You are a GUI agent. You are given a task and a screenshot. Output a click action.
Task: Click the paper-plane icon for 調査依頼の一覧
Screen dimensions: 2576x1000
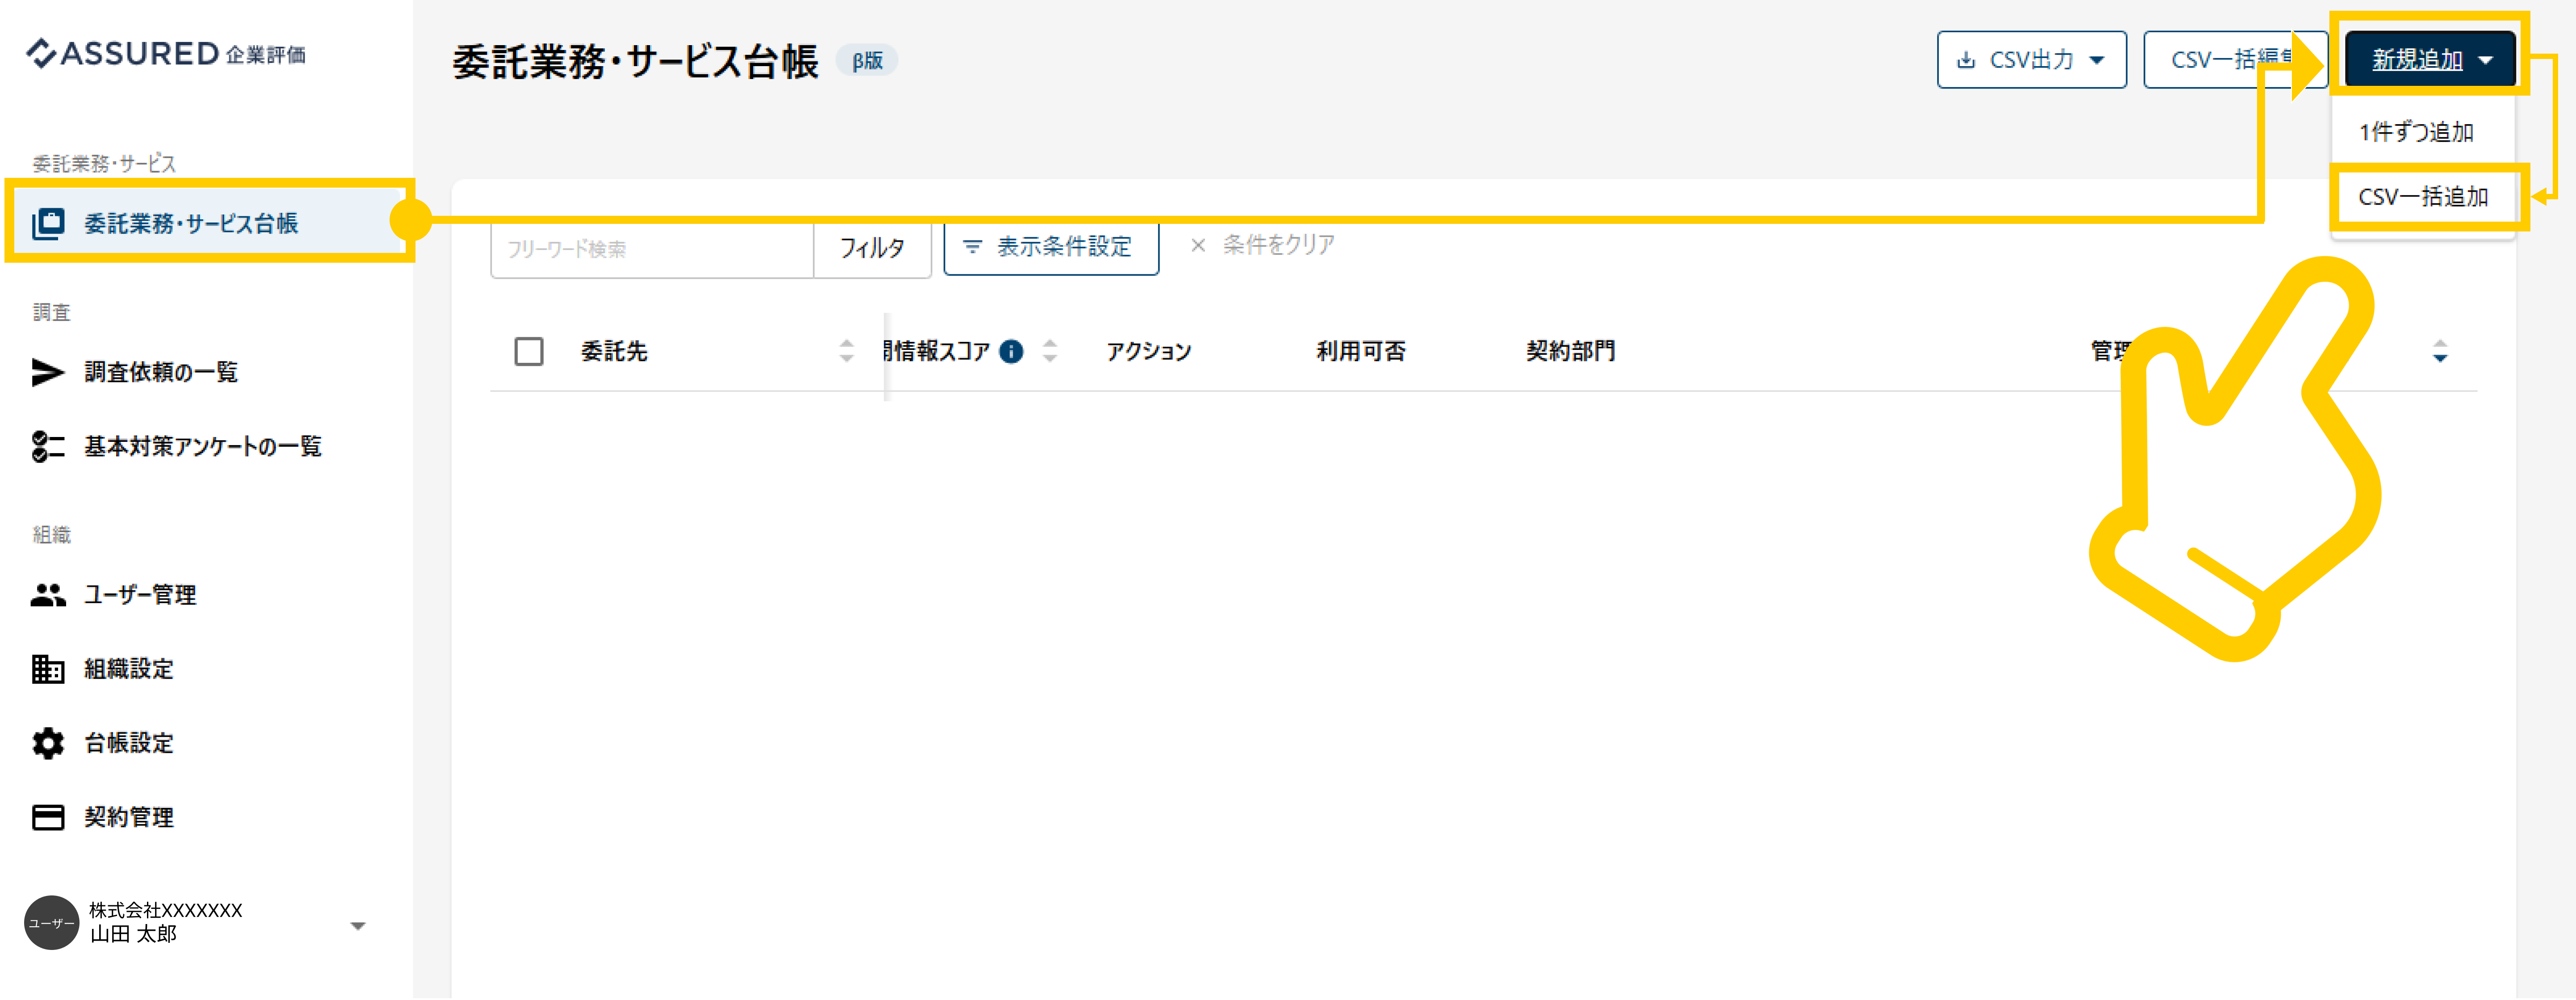48,372
